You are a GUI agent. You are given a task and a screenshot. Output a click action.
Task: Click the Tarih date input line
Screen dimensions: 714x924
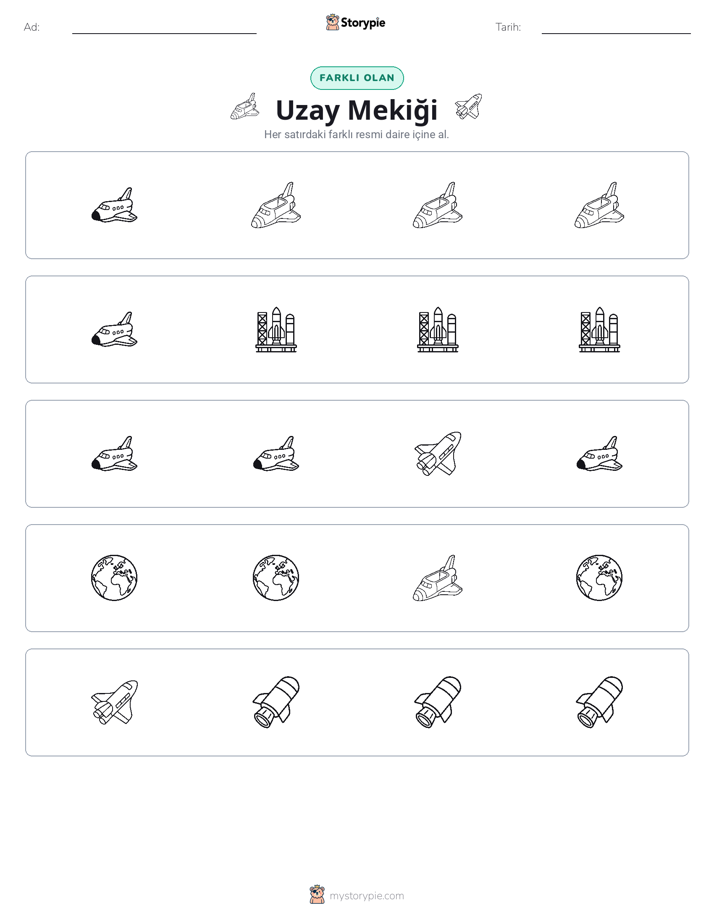[x=616, y=28]
